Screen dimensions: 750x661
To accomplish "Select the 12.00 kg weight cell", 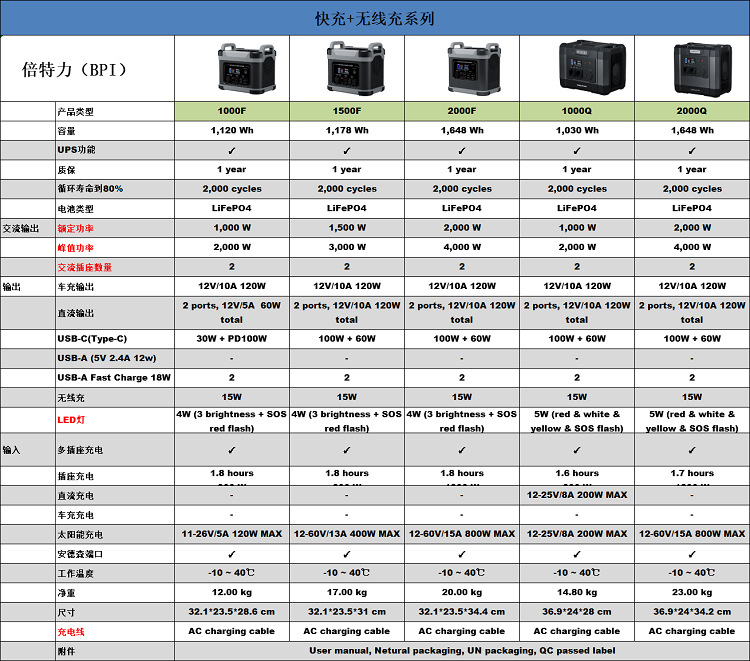I will click(232, 592).
